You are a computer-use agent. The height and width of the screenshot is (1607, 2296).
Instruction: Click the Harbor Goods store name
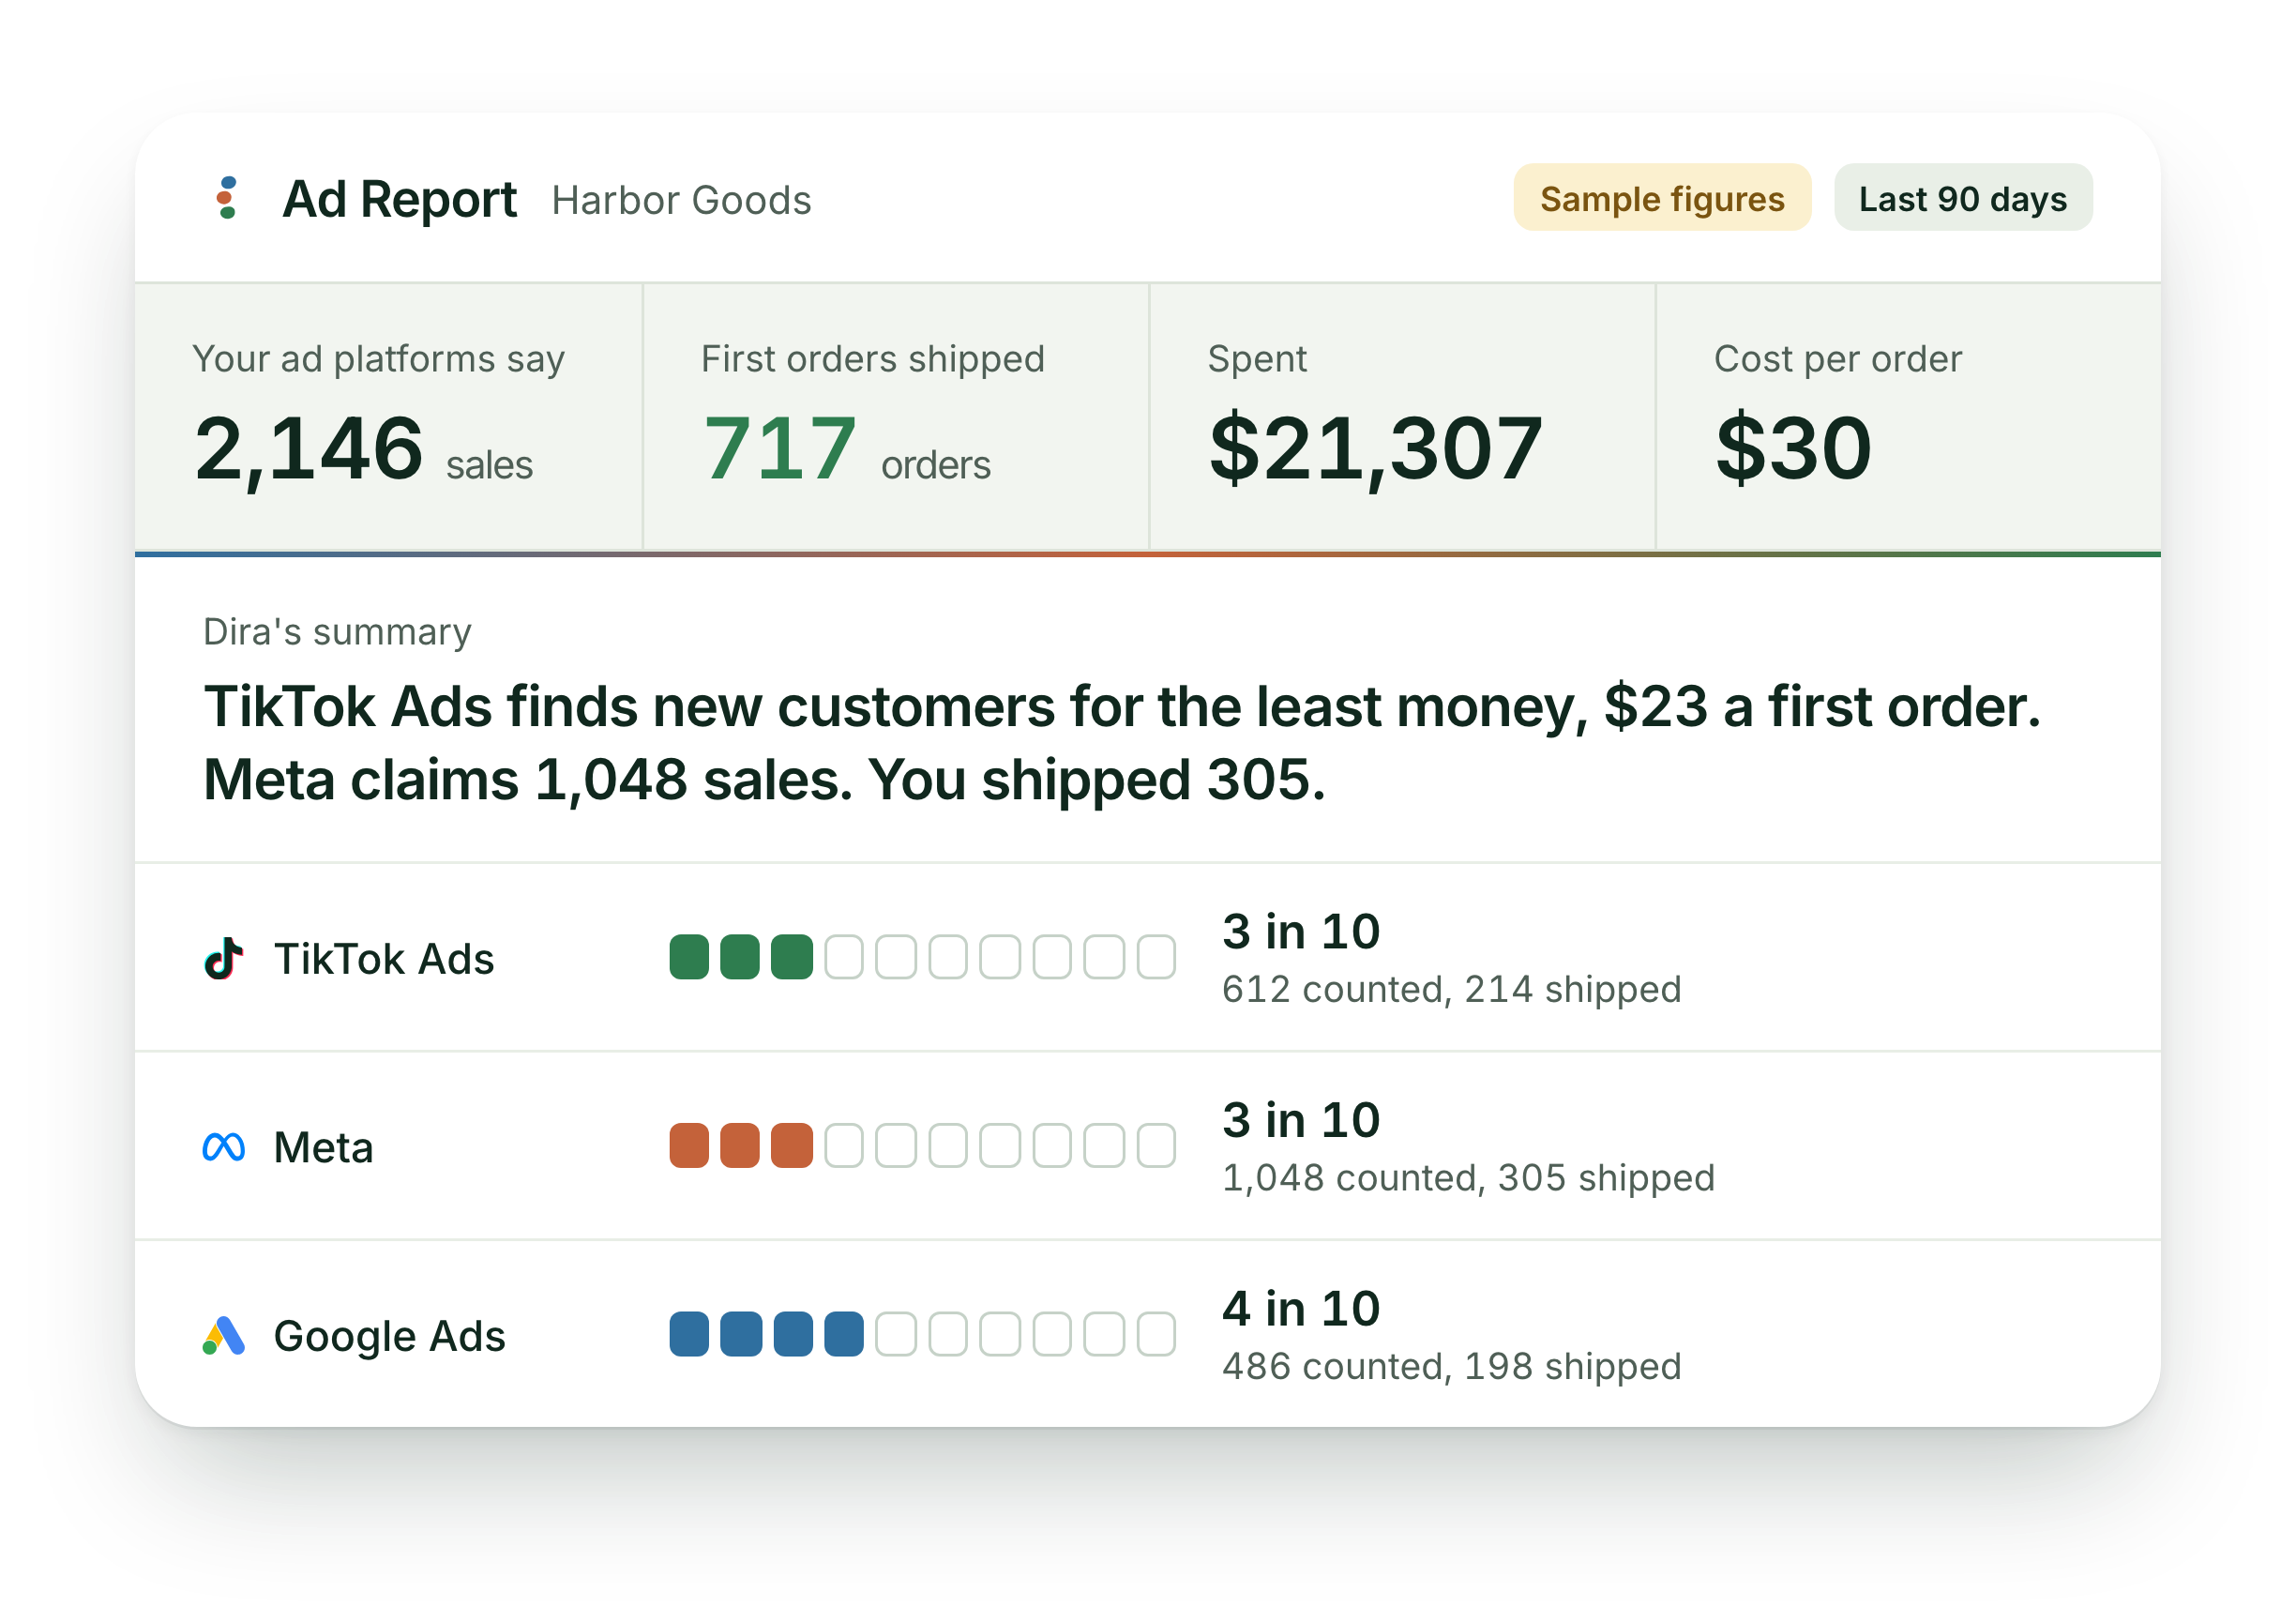682,201
